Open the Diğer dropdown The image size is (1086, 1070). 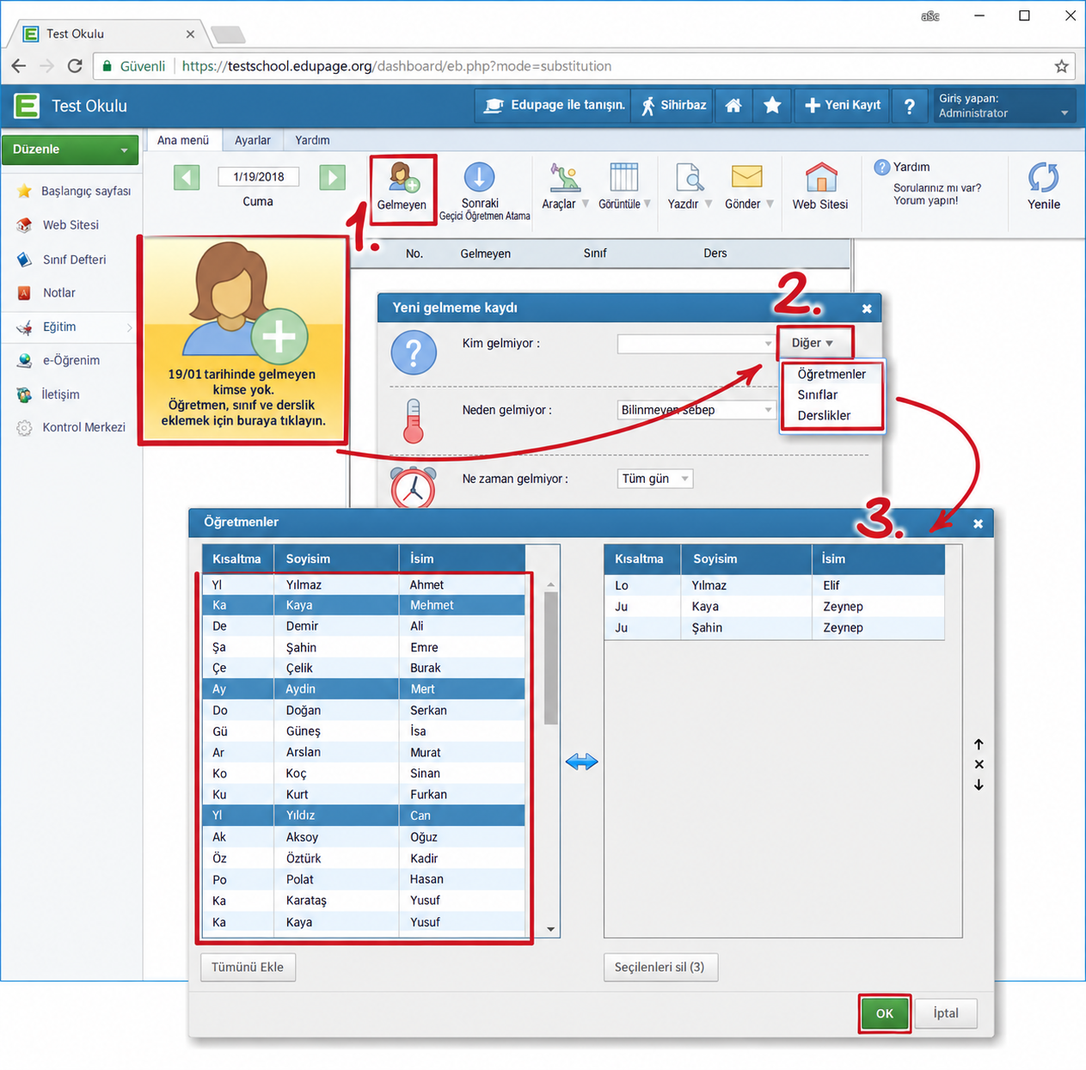pyautogui.click(x=813, y=343)
